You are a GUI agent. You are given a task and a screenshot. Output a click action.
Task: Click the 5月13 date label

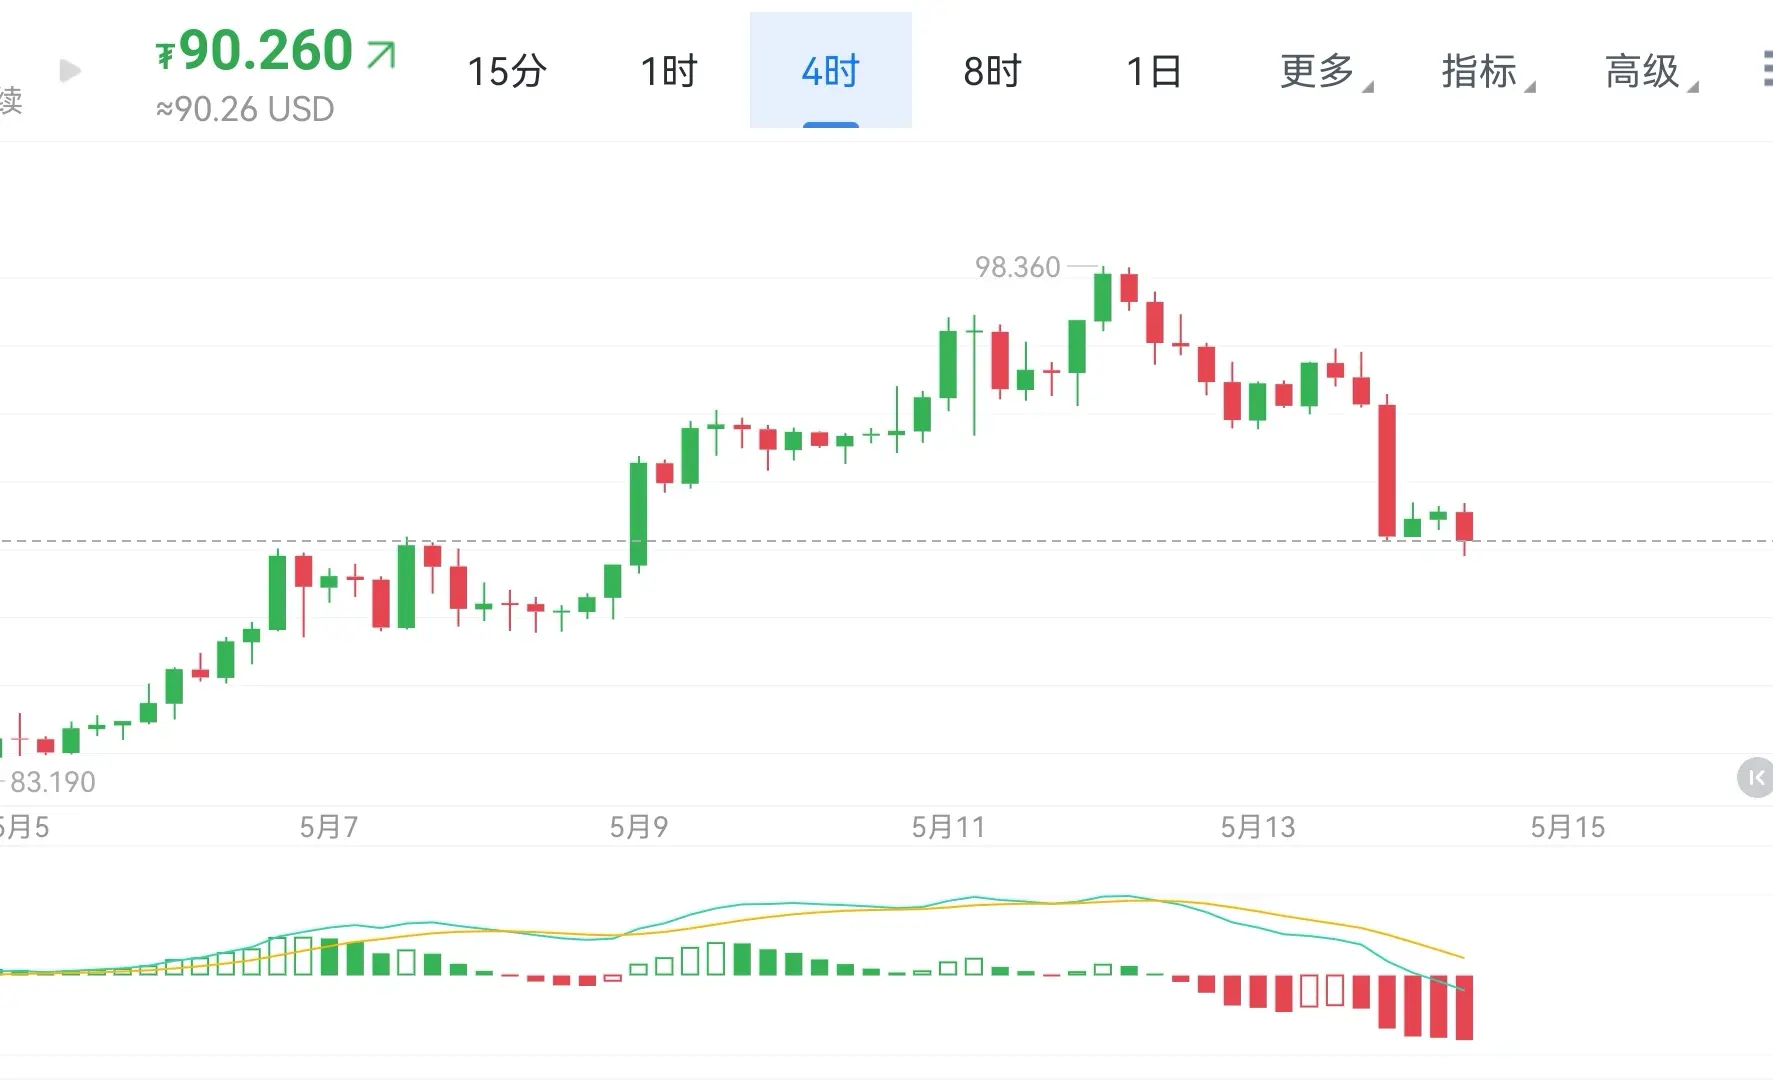point(1258,827)
